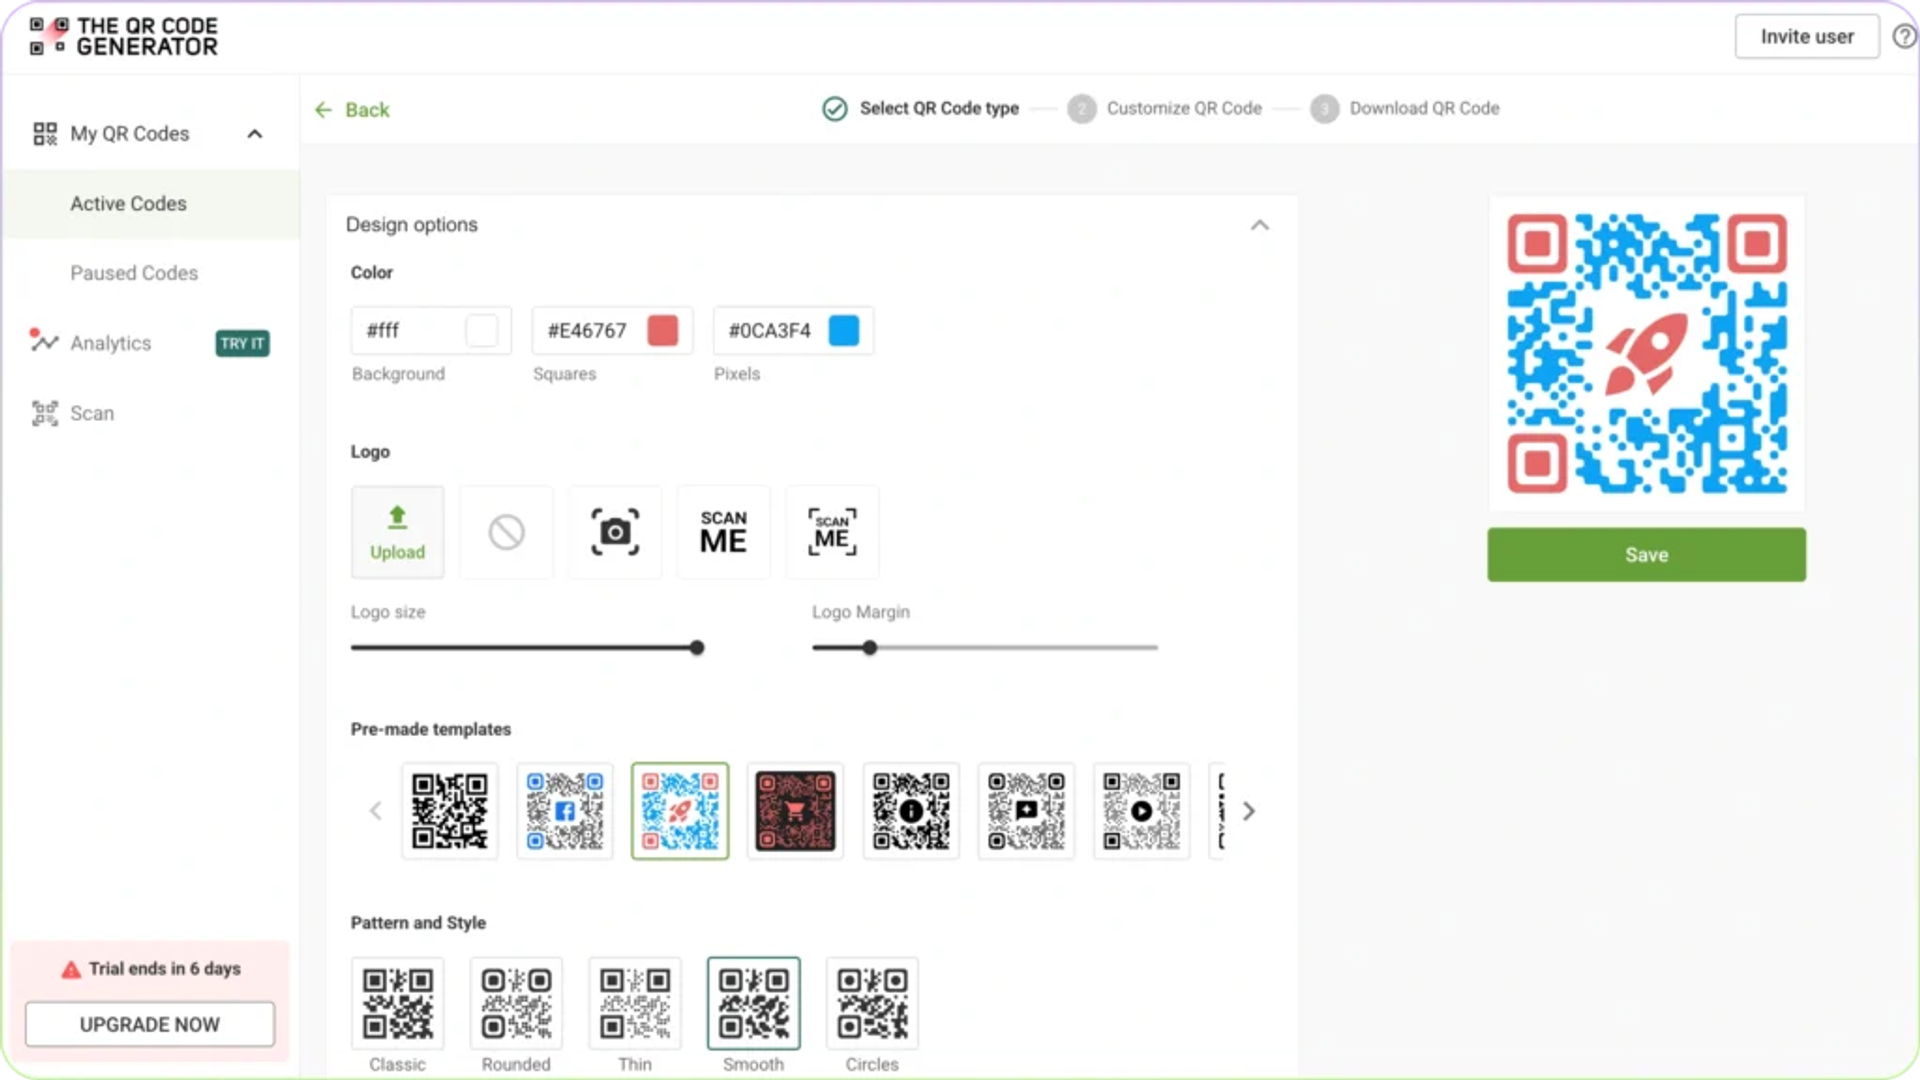Click the Back link

click(367, 110)
